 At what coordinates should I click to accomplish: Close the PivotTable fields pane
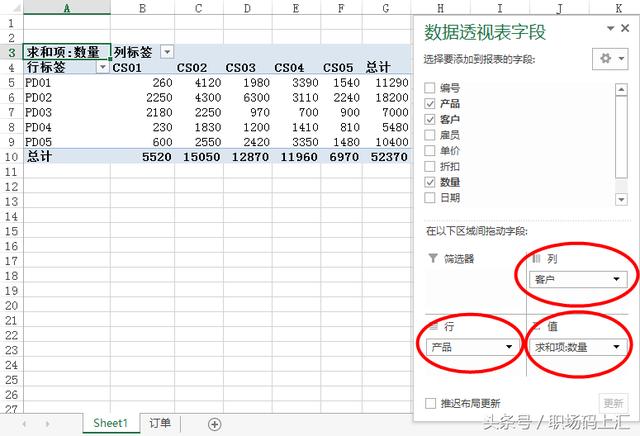tap(625, 28)
